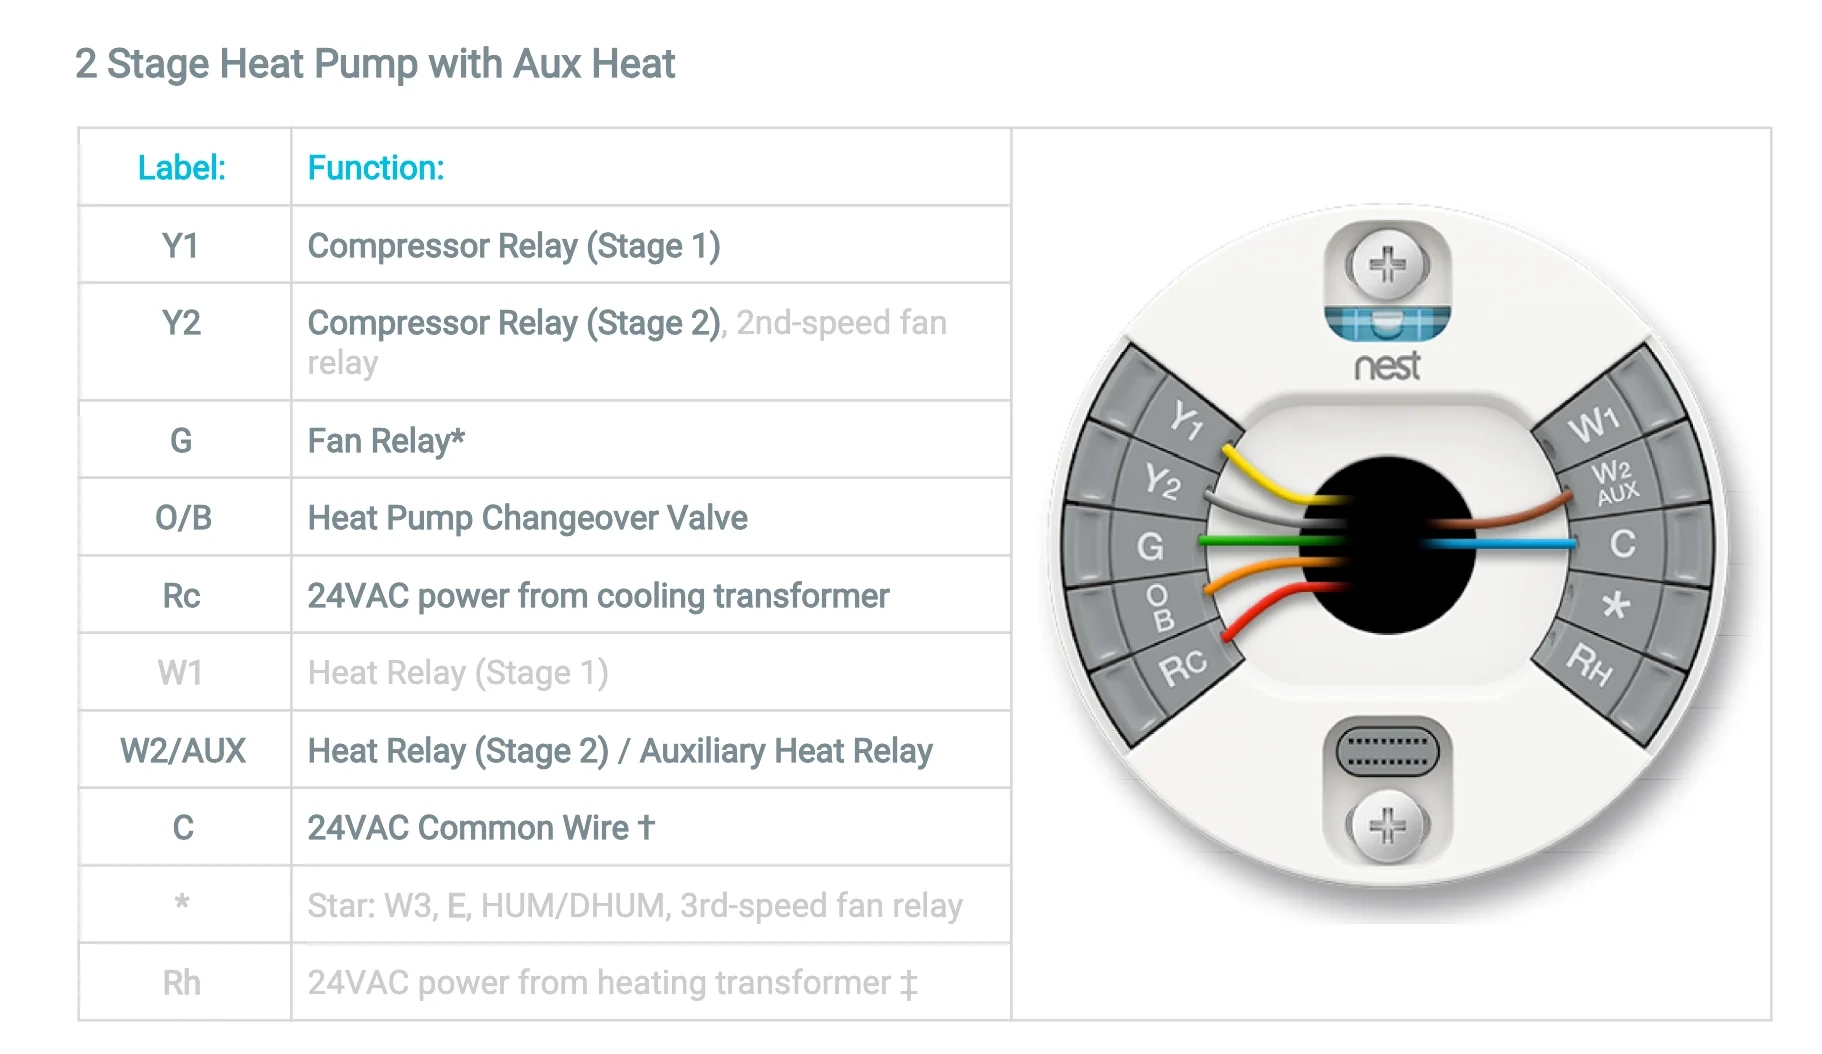Select the G terminal on the base

click(1150, 547)
